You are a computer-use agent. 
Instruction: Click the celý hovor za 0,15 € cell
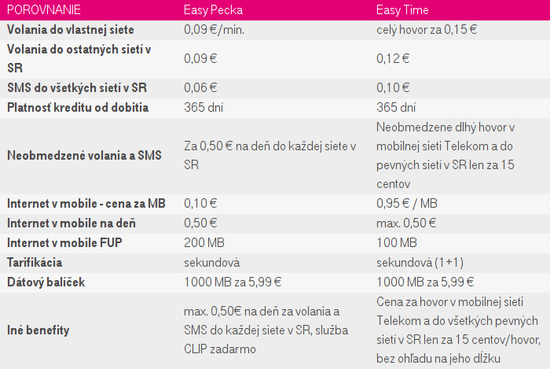tap(427, 30)
